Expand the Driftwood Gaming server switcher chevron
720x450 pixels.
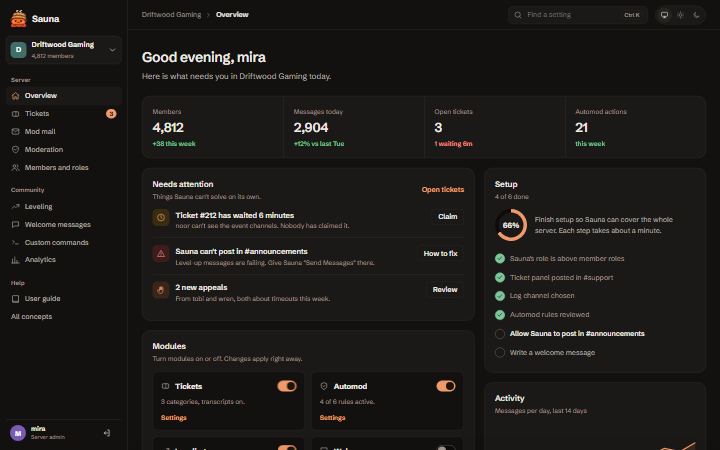coord(112,50)
